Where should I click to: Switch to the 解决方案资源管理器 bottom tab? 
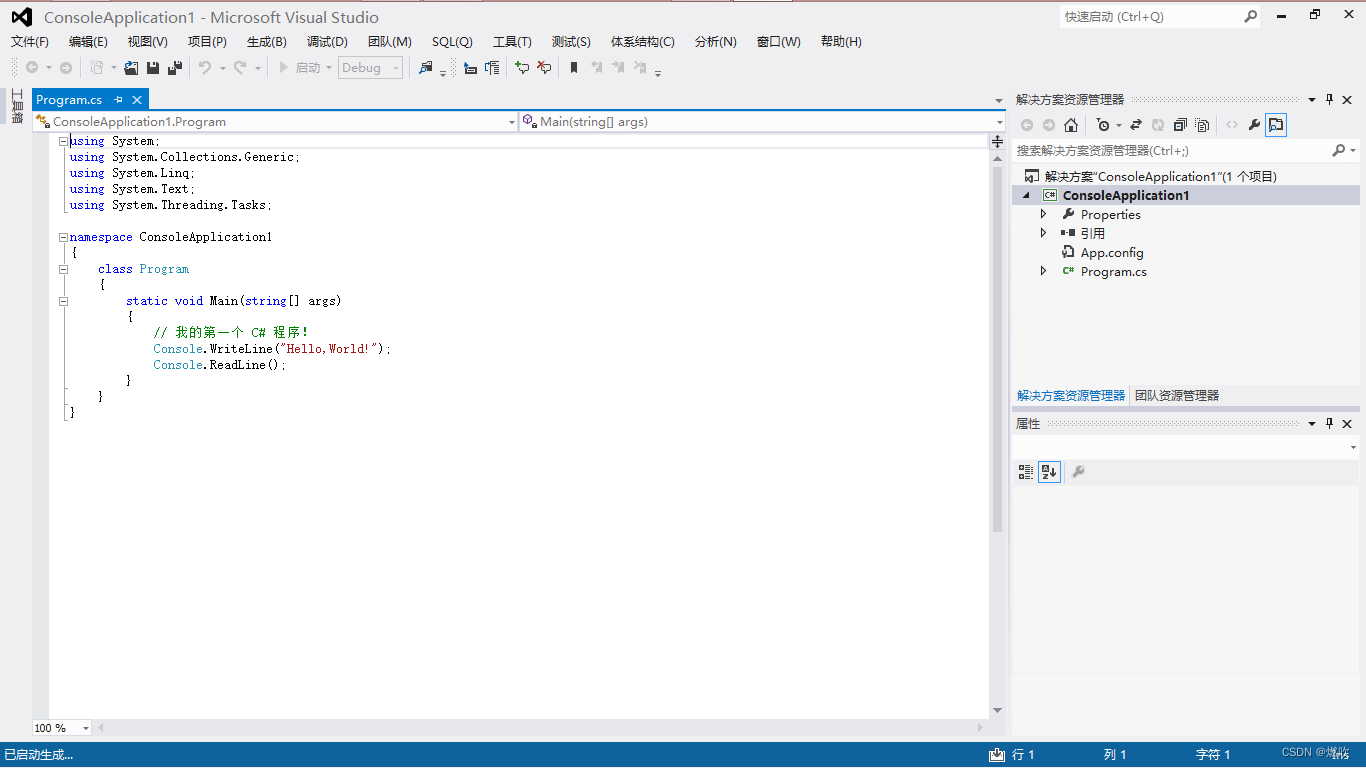1071,396
